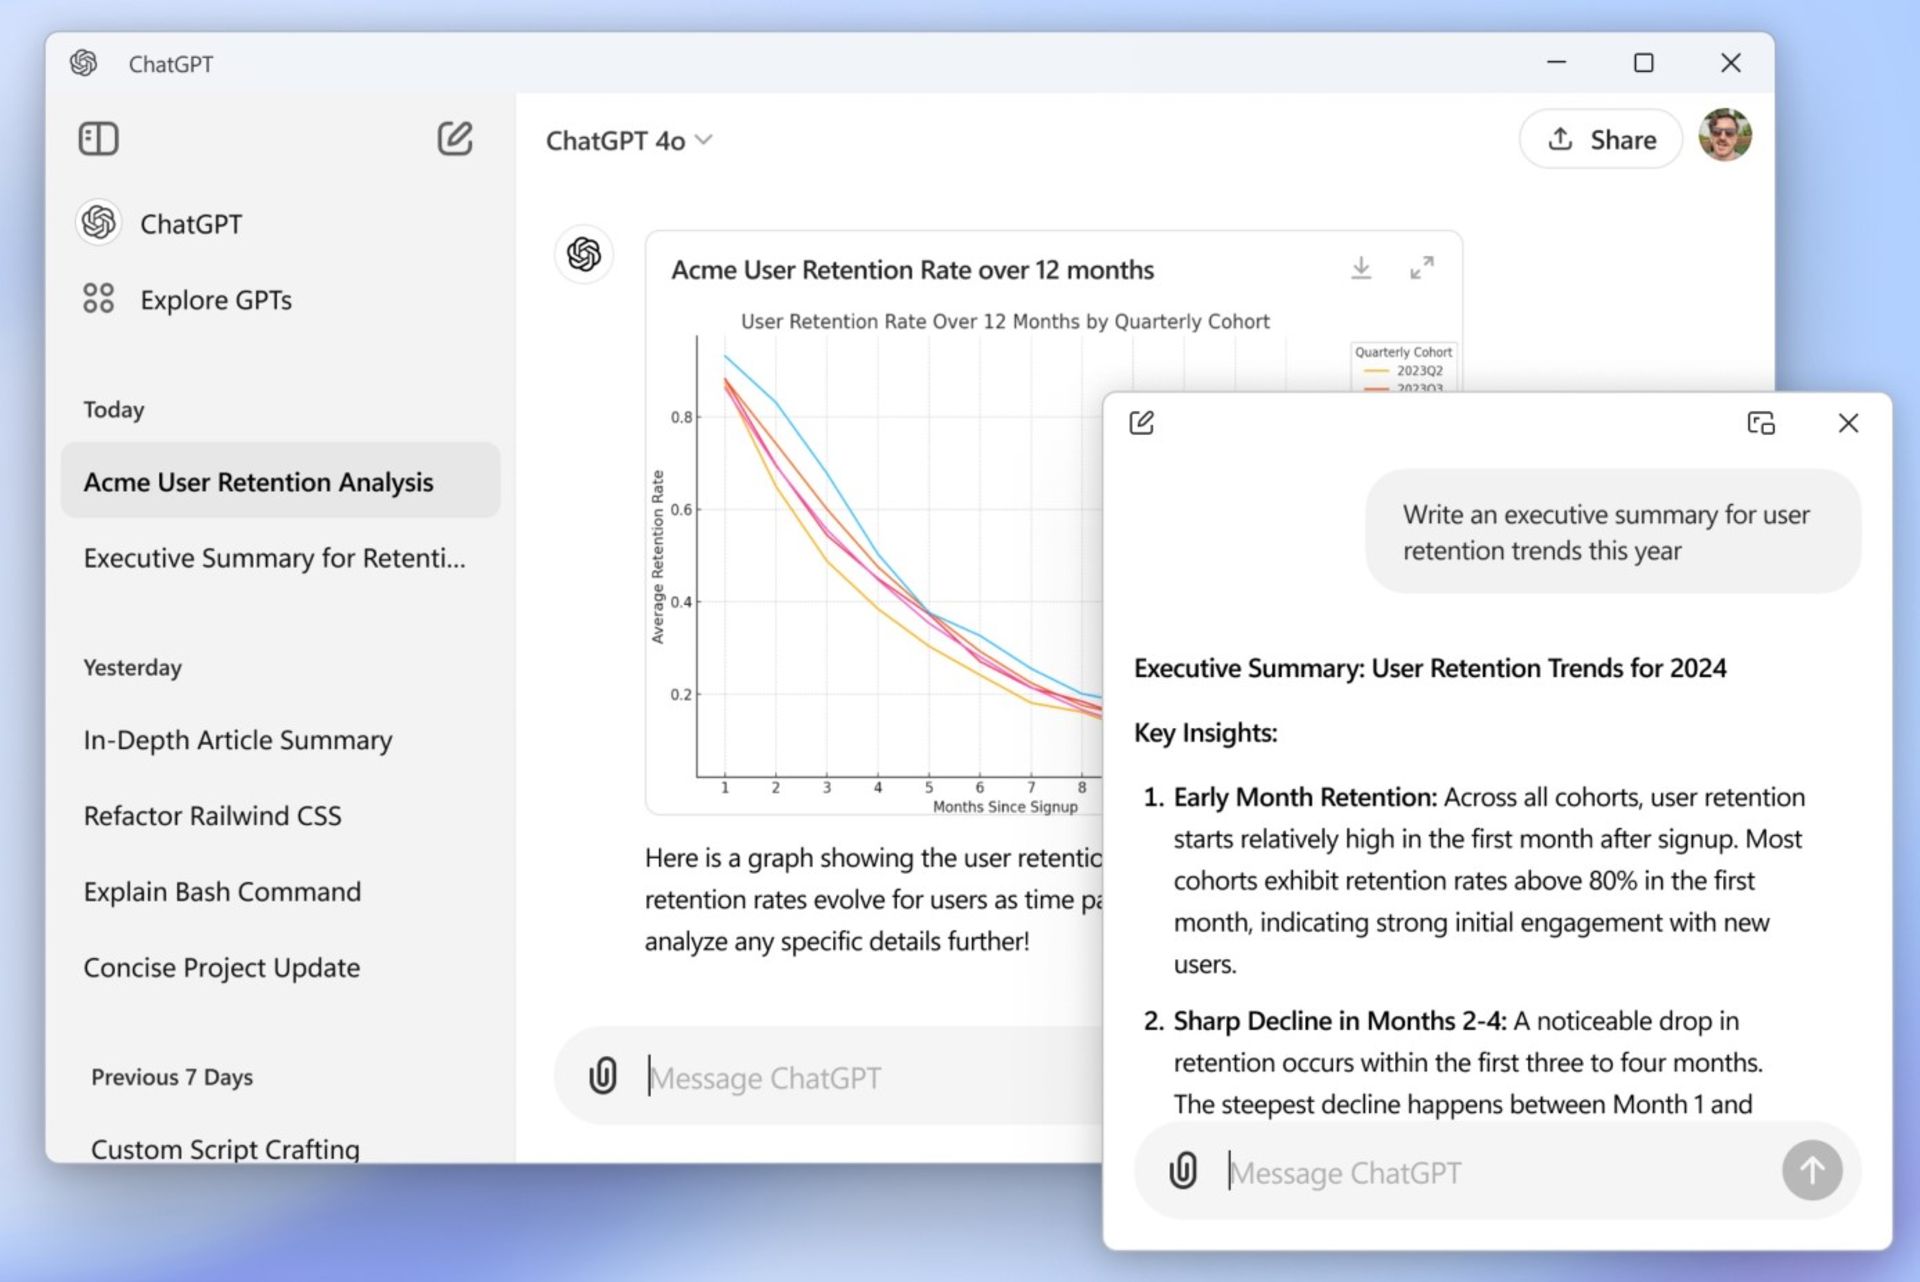Maximize the ChatGPT window
The width and height of the screenshot is (1920, 1282).
[1643, 63]
